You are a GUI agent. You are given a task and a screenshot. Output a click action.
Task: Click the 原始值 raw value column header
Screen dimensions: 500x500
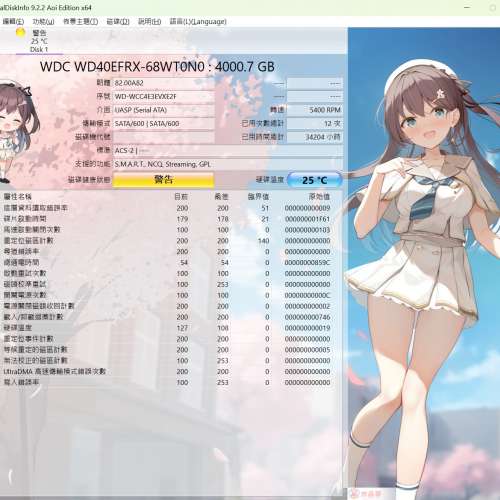(x=319, y=197)
